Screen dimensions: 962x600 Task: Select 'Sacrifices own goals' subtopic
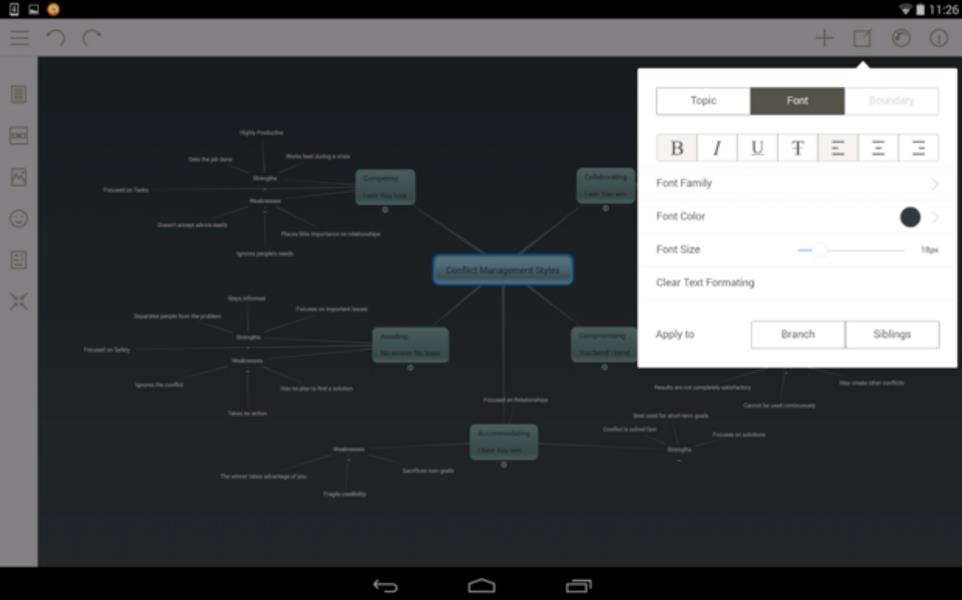(428, 471)
